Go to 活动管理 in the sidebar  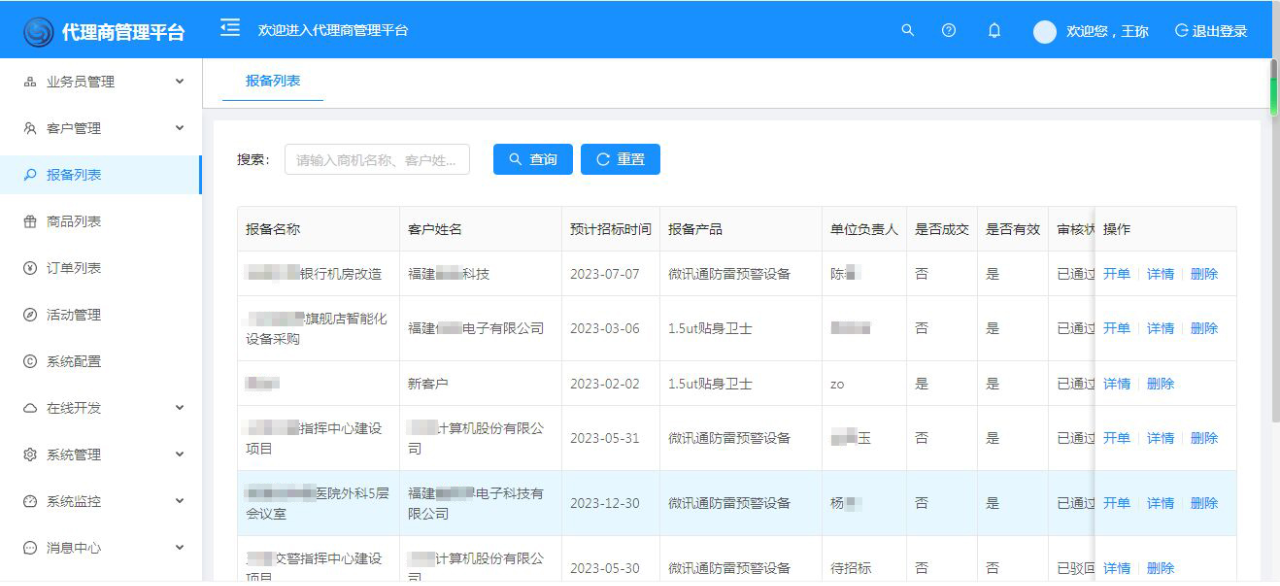73,315
